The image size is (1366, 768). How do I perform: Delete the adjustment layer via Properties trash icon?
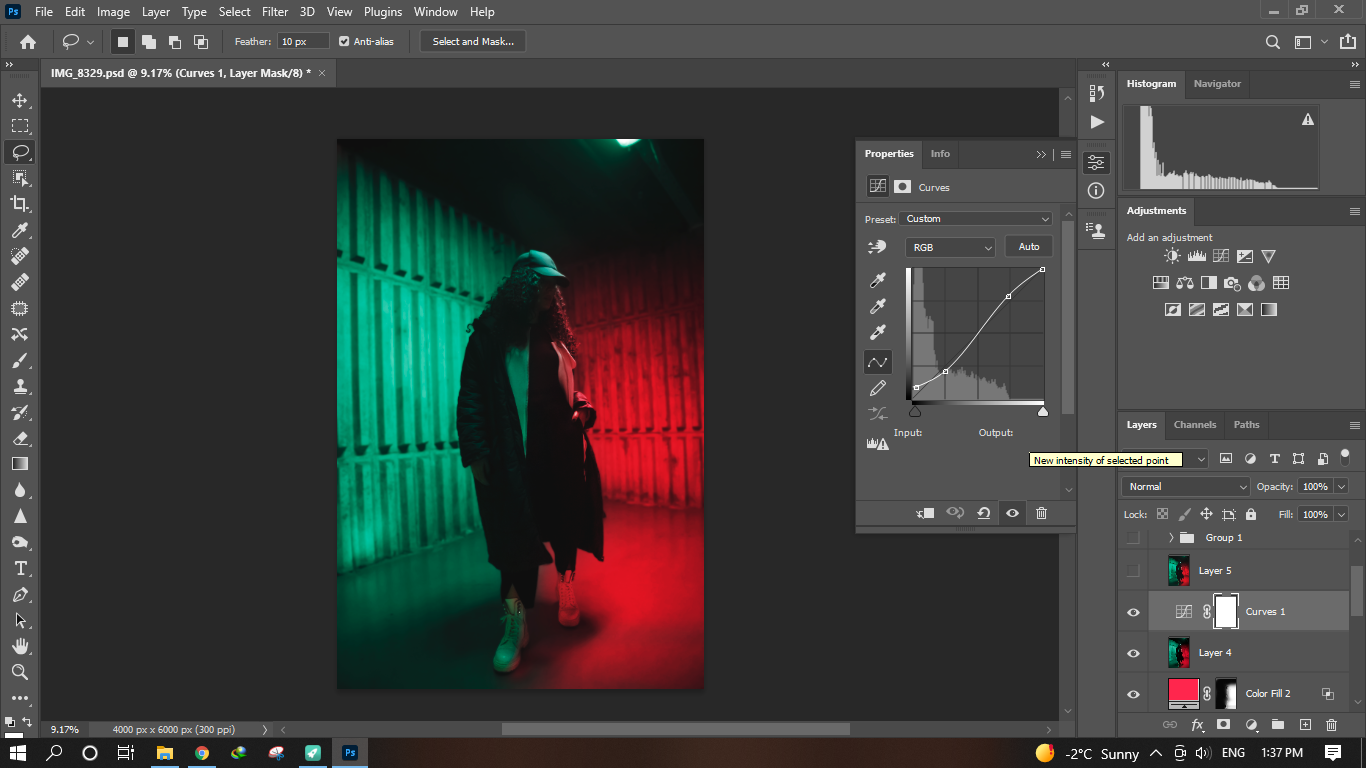1041,513
